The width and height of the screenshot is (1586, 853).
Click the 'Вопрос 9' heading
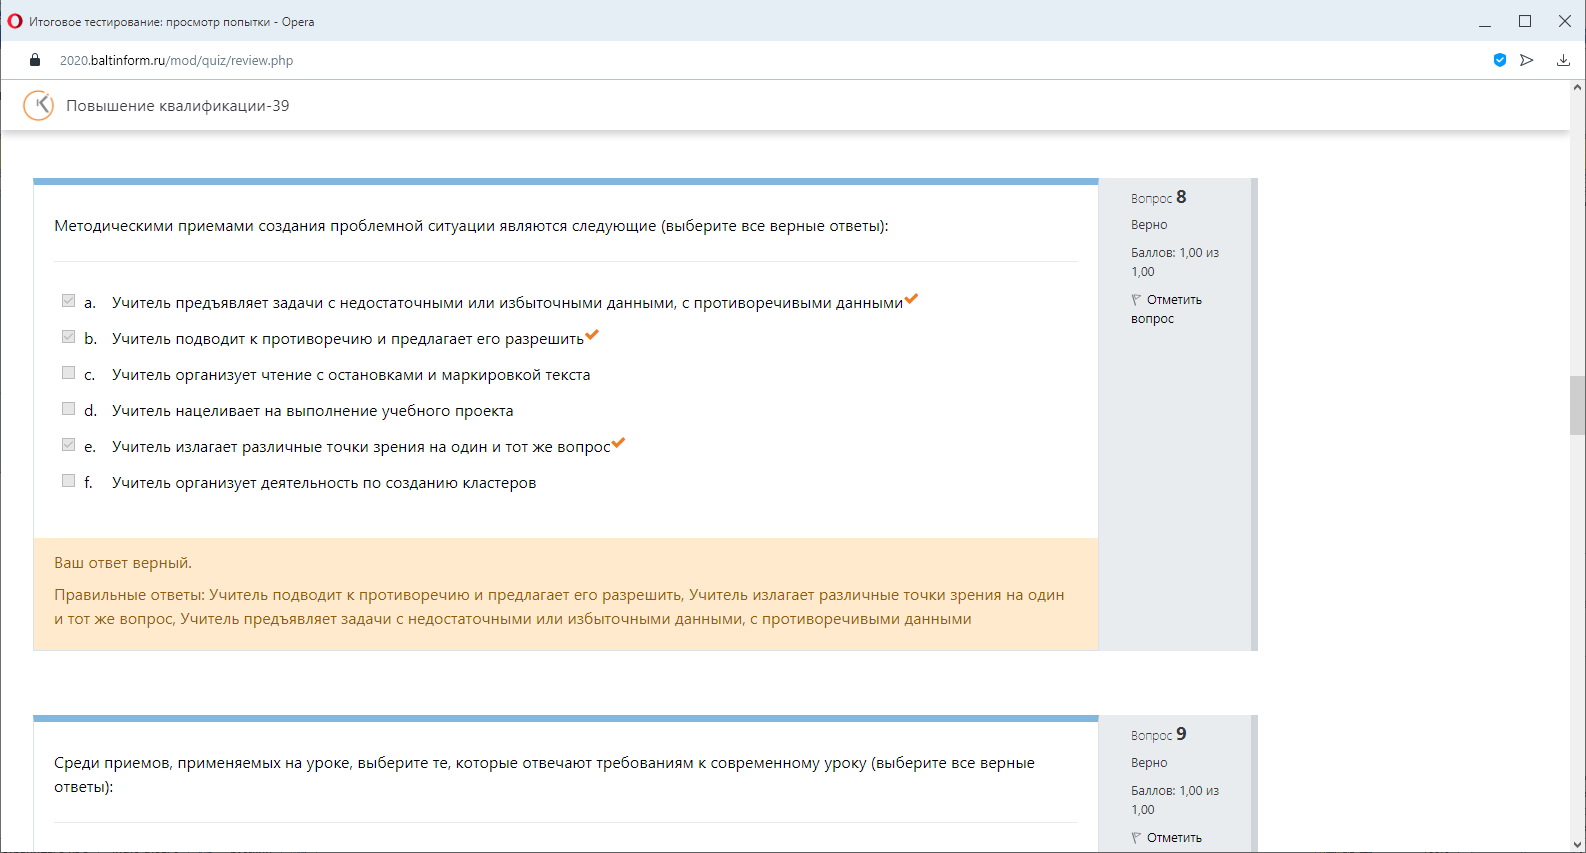click(x=1159, y=734)
